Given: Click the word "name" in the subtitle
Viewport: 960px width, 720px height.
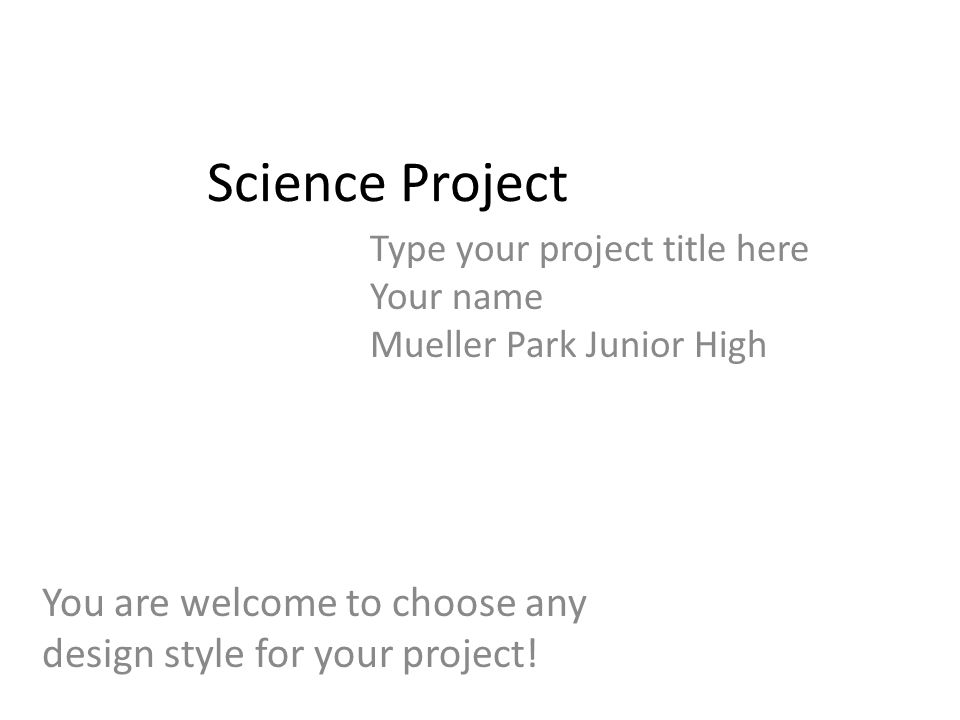Looking at the screenshot, I should pos(497,299).
